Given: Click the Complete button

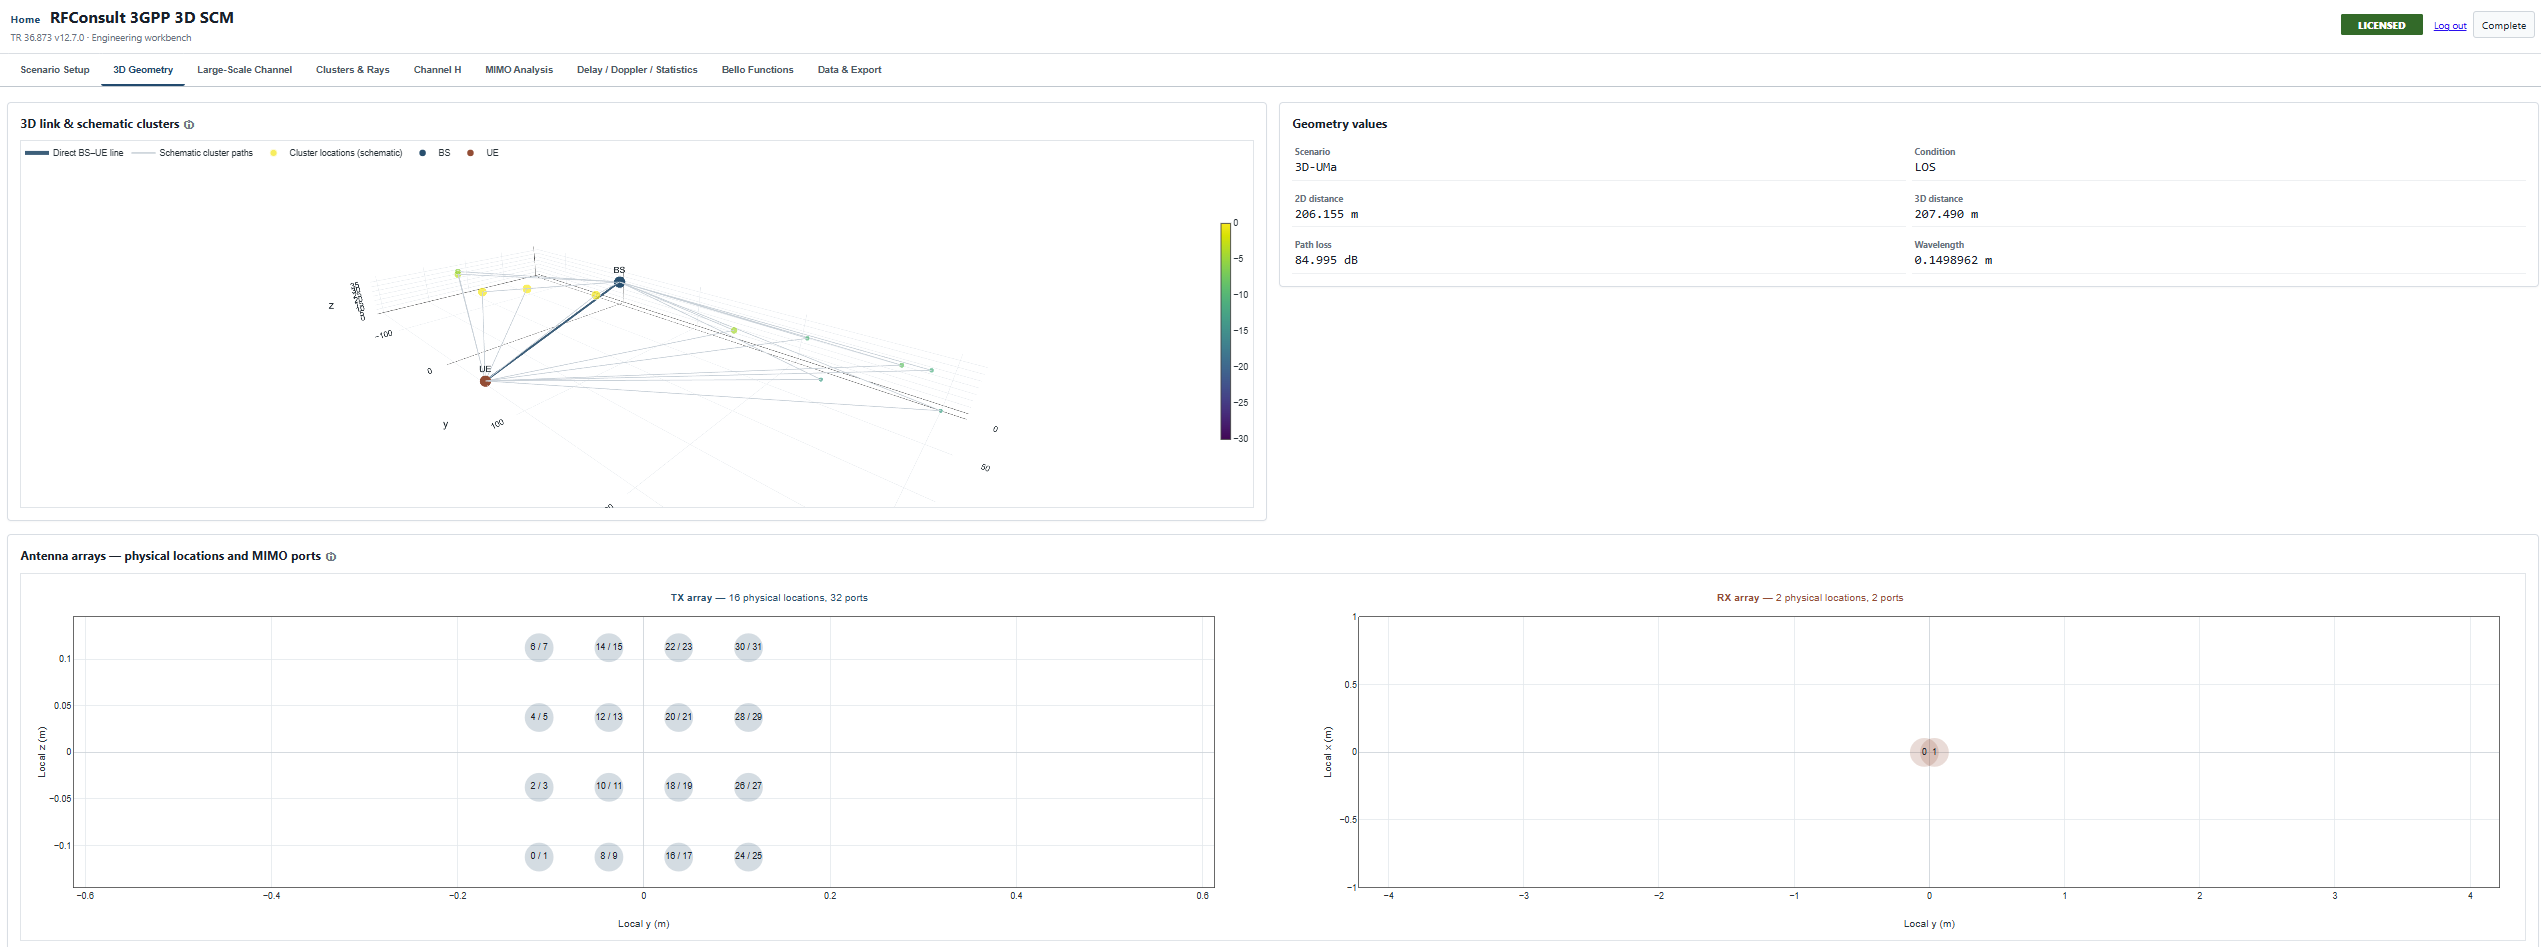Looking at the screenshot, I should coord(2503,26).
